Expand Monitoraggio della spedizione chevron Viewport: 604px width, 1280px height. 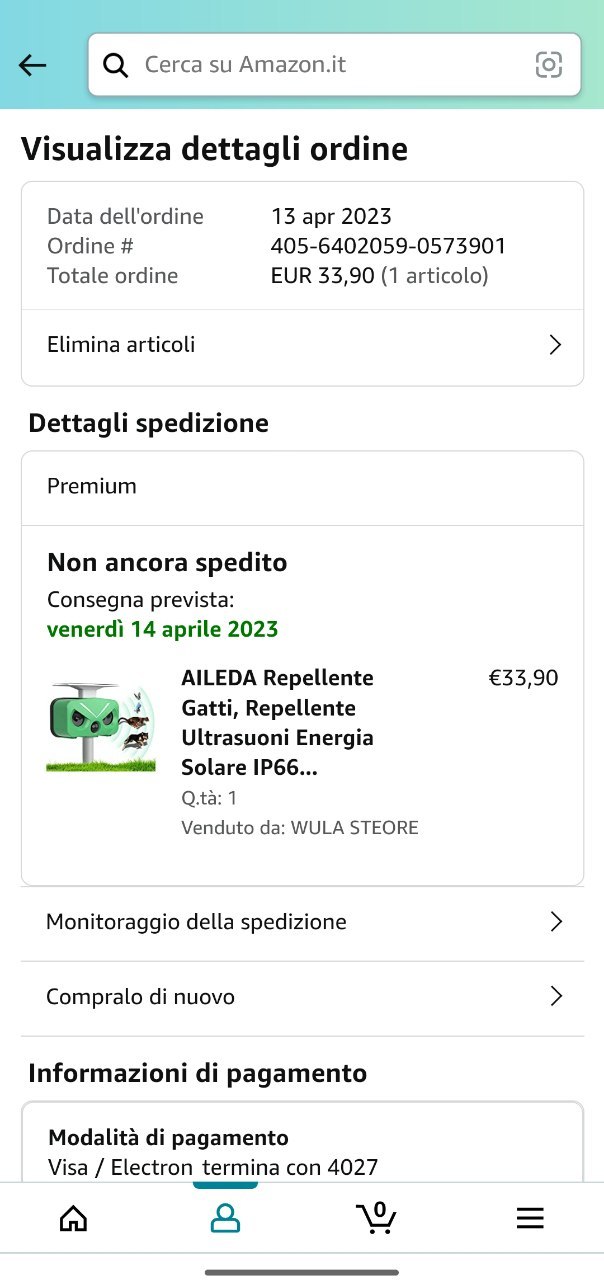click(x=557, y=922)
